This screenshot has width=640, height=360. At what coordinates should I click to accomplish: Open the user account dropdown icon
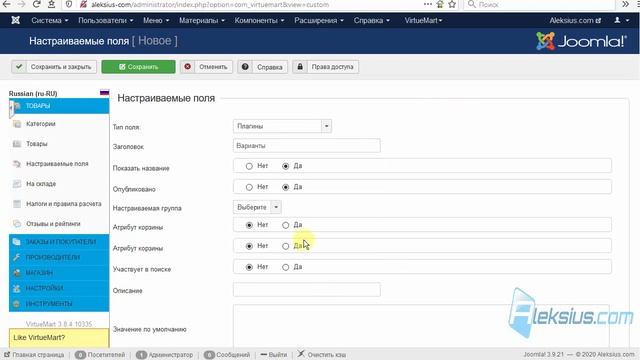[622, 20]
